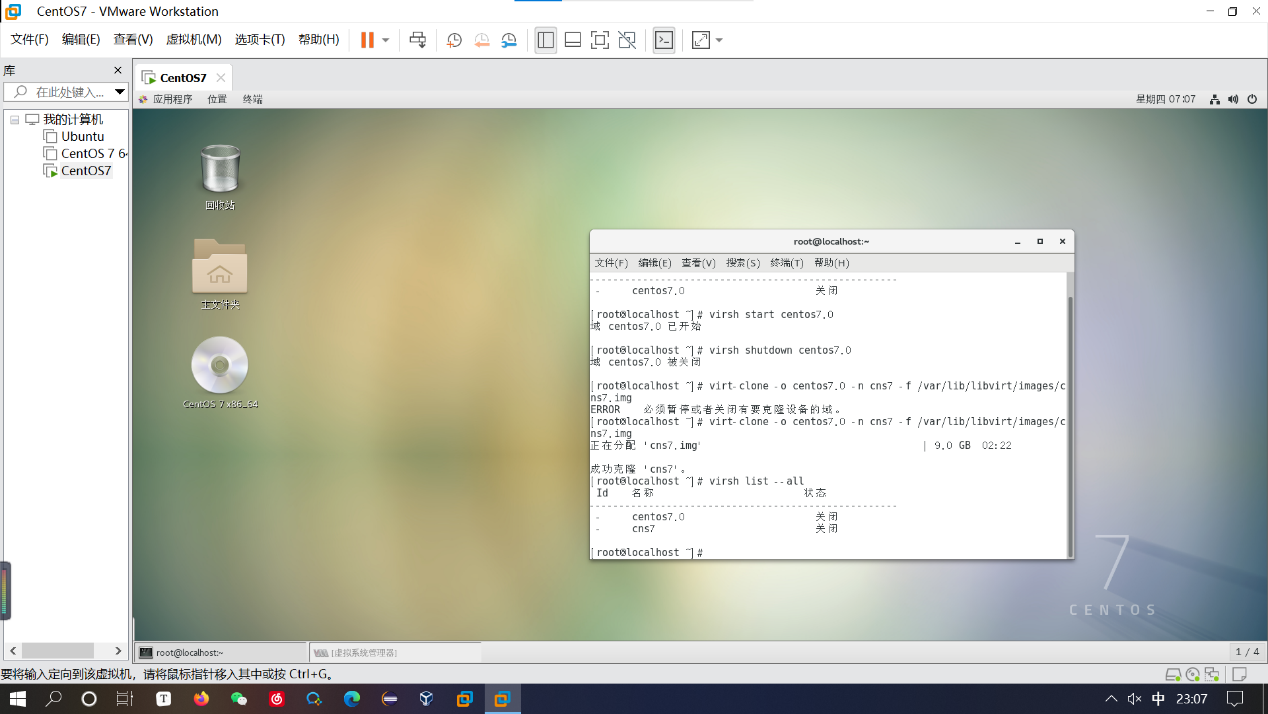Open the power options dropdown arrow beside pause
This screenshot has height=714, width=1268.
tap(385, 40)
